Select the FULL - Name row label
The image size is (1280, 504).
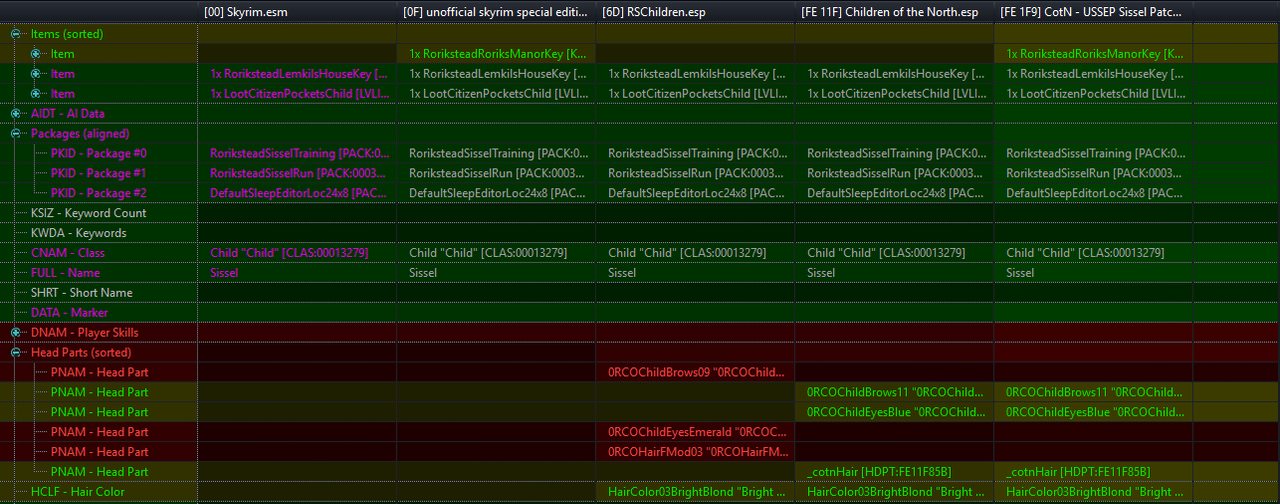tap(65, 273)
